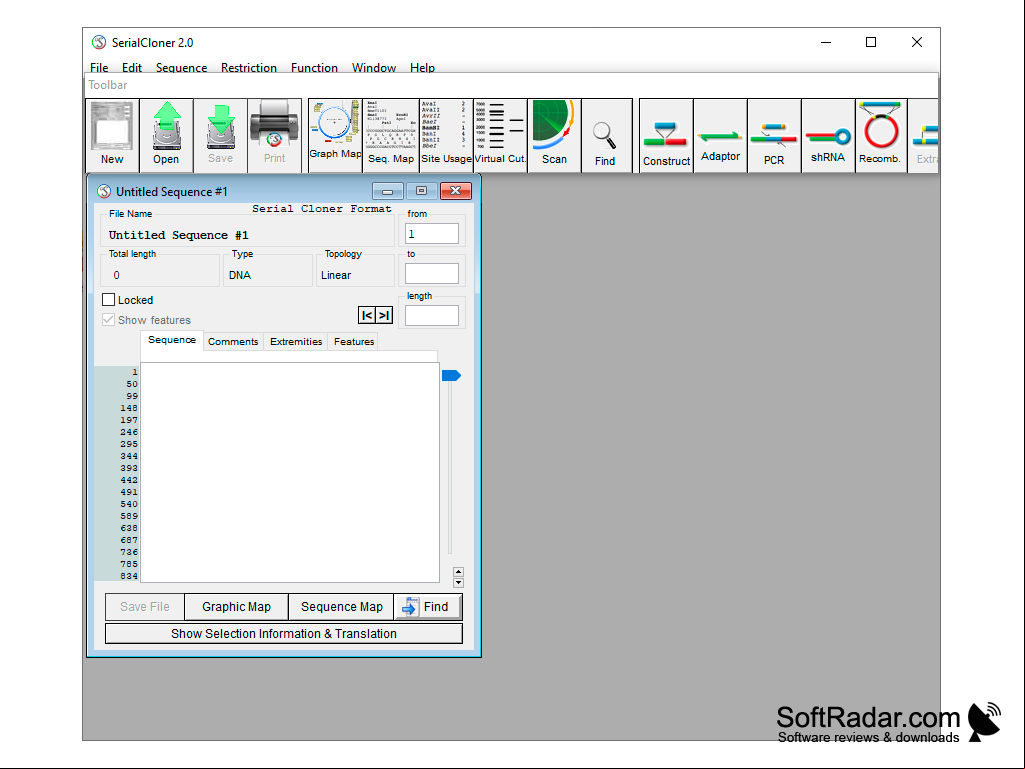Open a file with the Open icon

tap(166, 135)
